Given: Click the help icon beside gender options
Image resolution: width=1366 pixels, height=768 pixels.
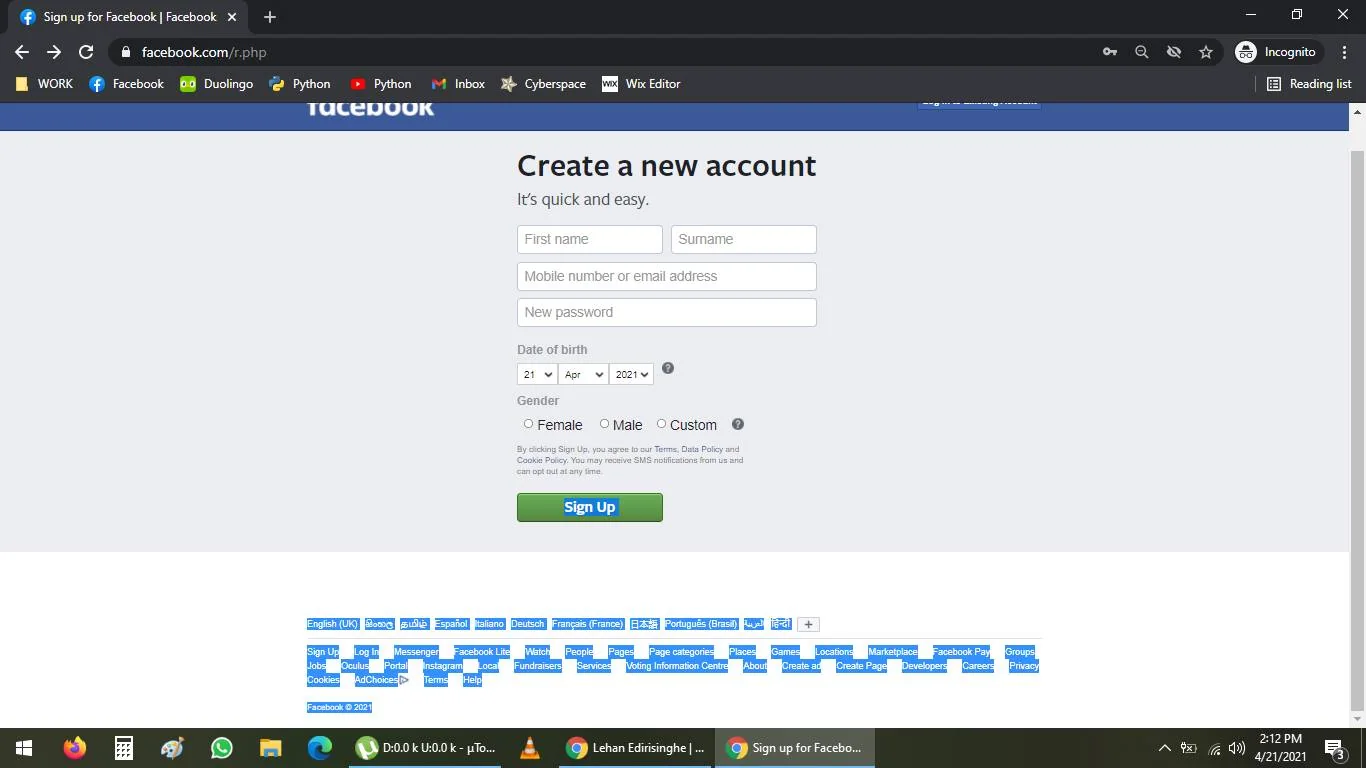Looking at the screenshot, I should (x=738, y=424).
